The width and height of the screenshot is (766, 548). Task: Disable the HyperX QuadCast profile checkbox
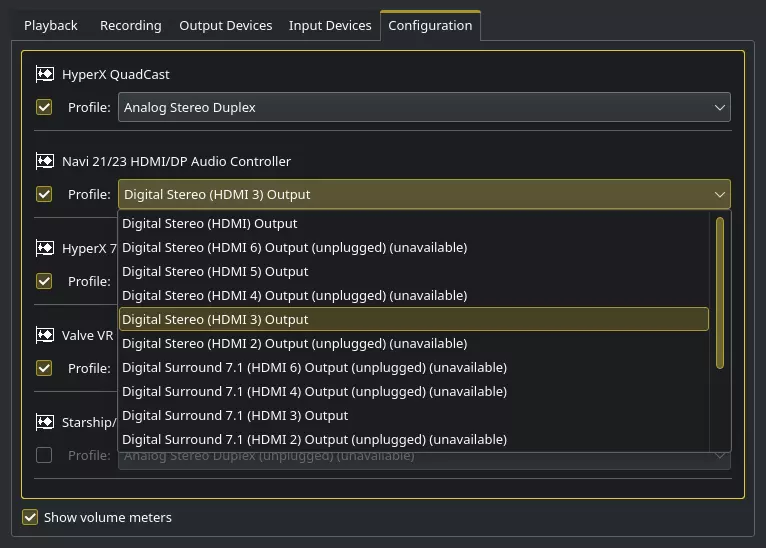click(x=44, y=107)
